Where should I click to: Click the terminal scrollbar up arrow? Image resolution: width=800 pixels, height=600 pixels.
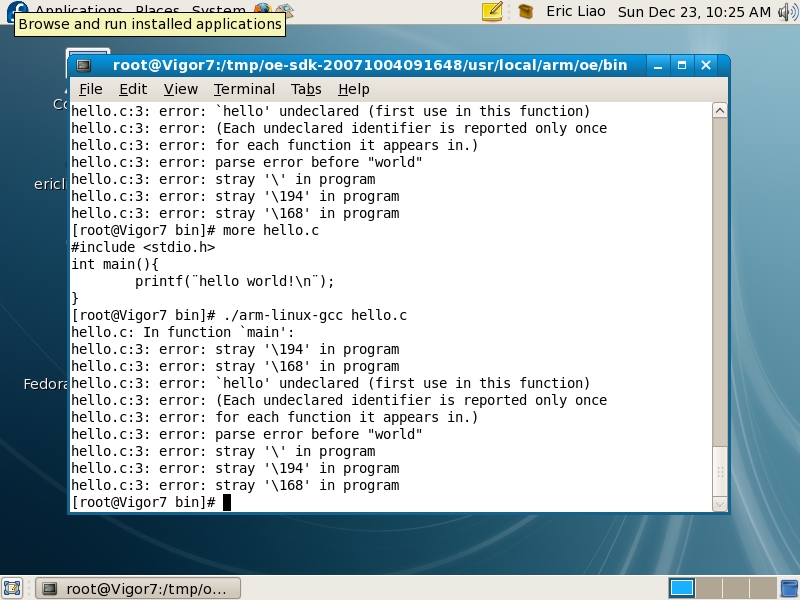(719, 110)
